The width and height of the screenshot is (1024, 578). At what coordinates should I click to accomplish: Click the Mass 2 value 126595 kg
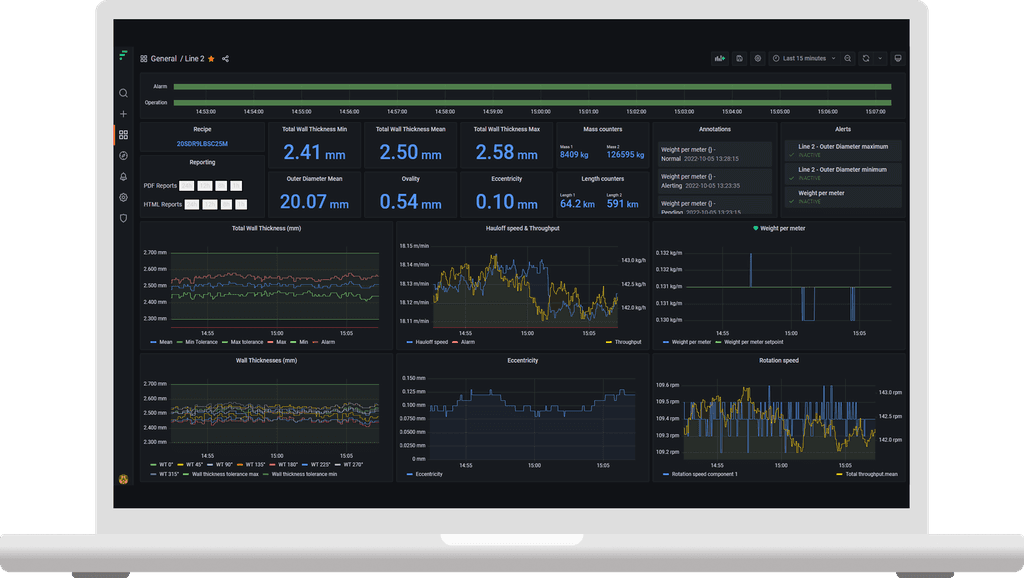(x=625, y=155)
